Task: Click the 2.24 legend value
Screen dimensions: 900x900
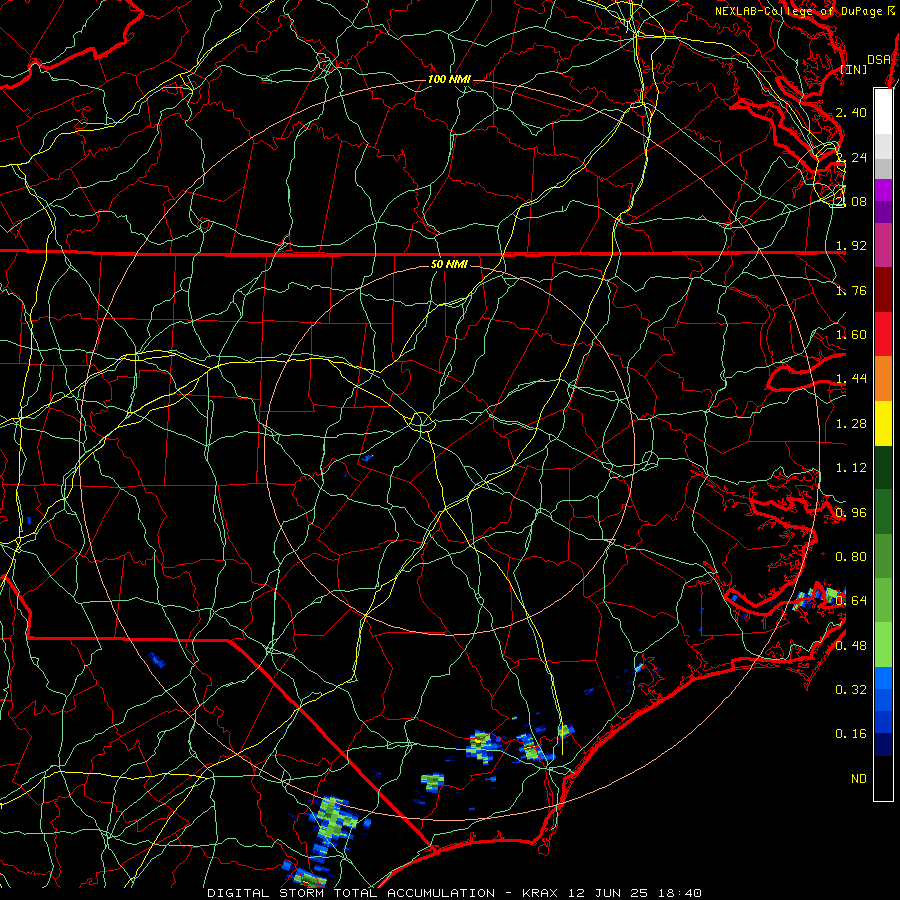Action: click(851, 157)
